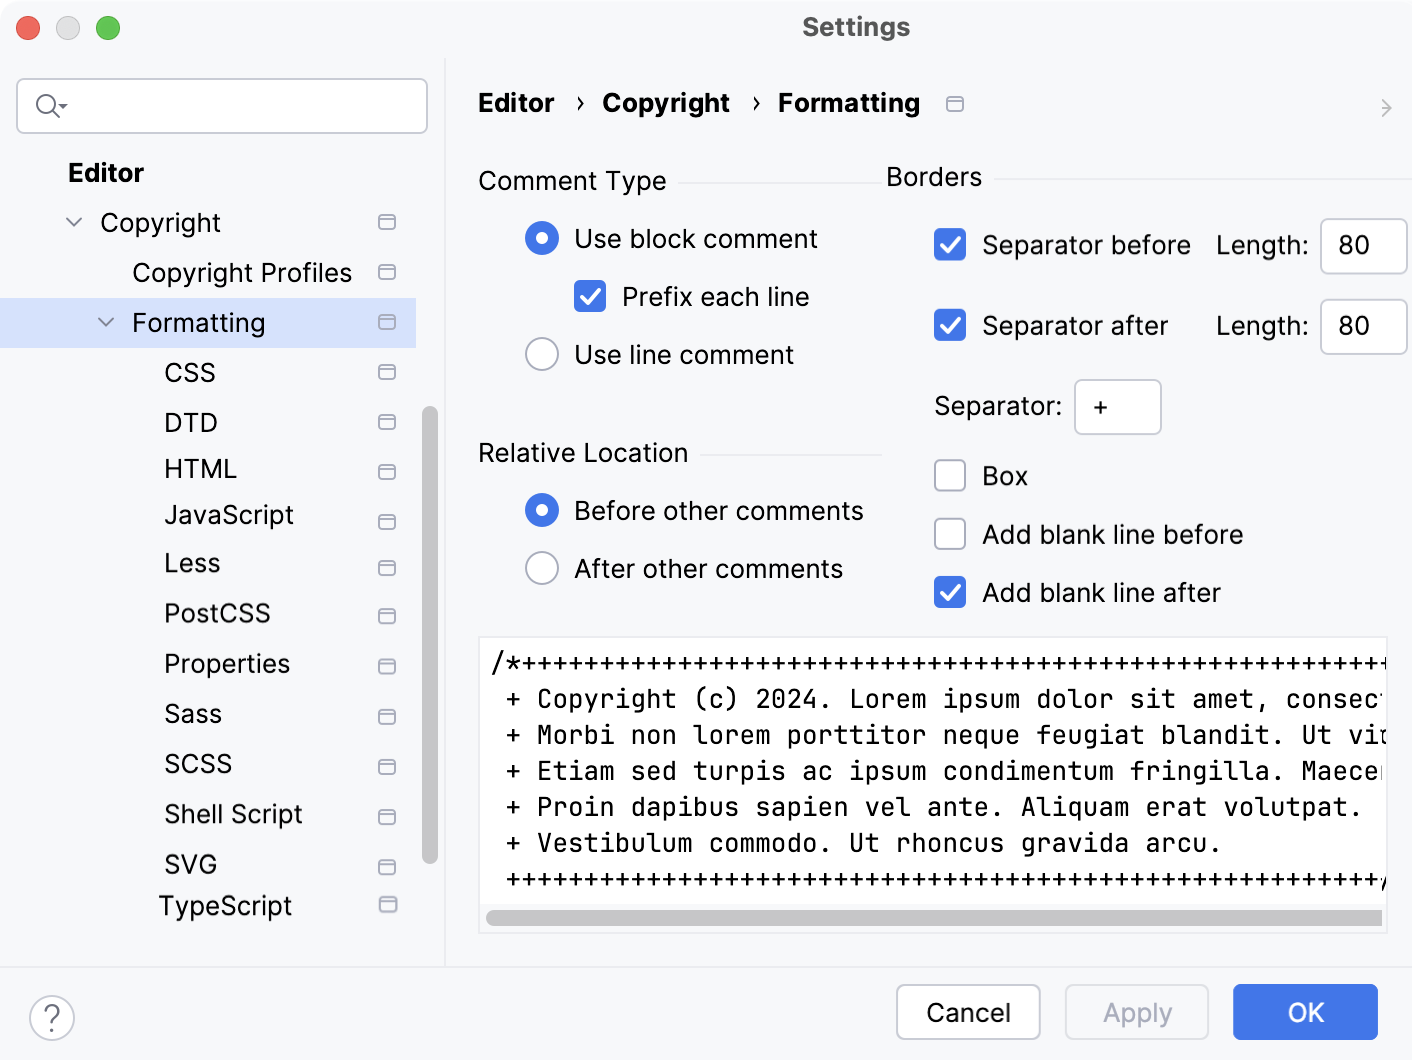Image resolution: width=1412 pixels, height=1060 pixels.
Task: Click the icon after the Formatting breadcrumb
Action: click(955, 103)
